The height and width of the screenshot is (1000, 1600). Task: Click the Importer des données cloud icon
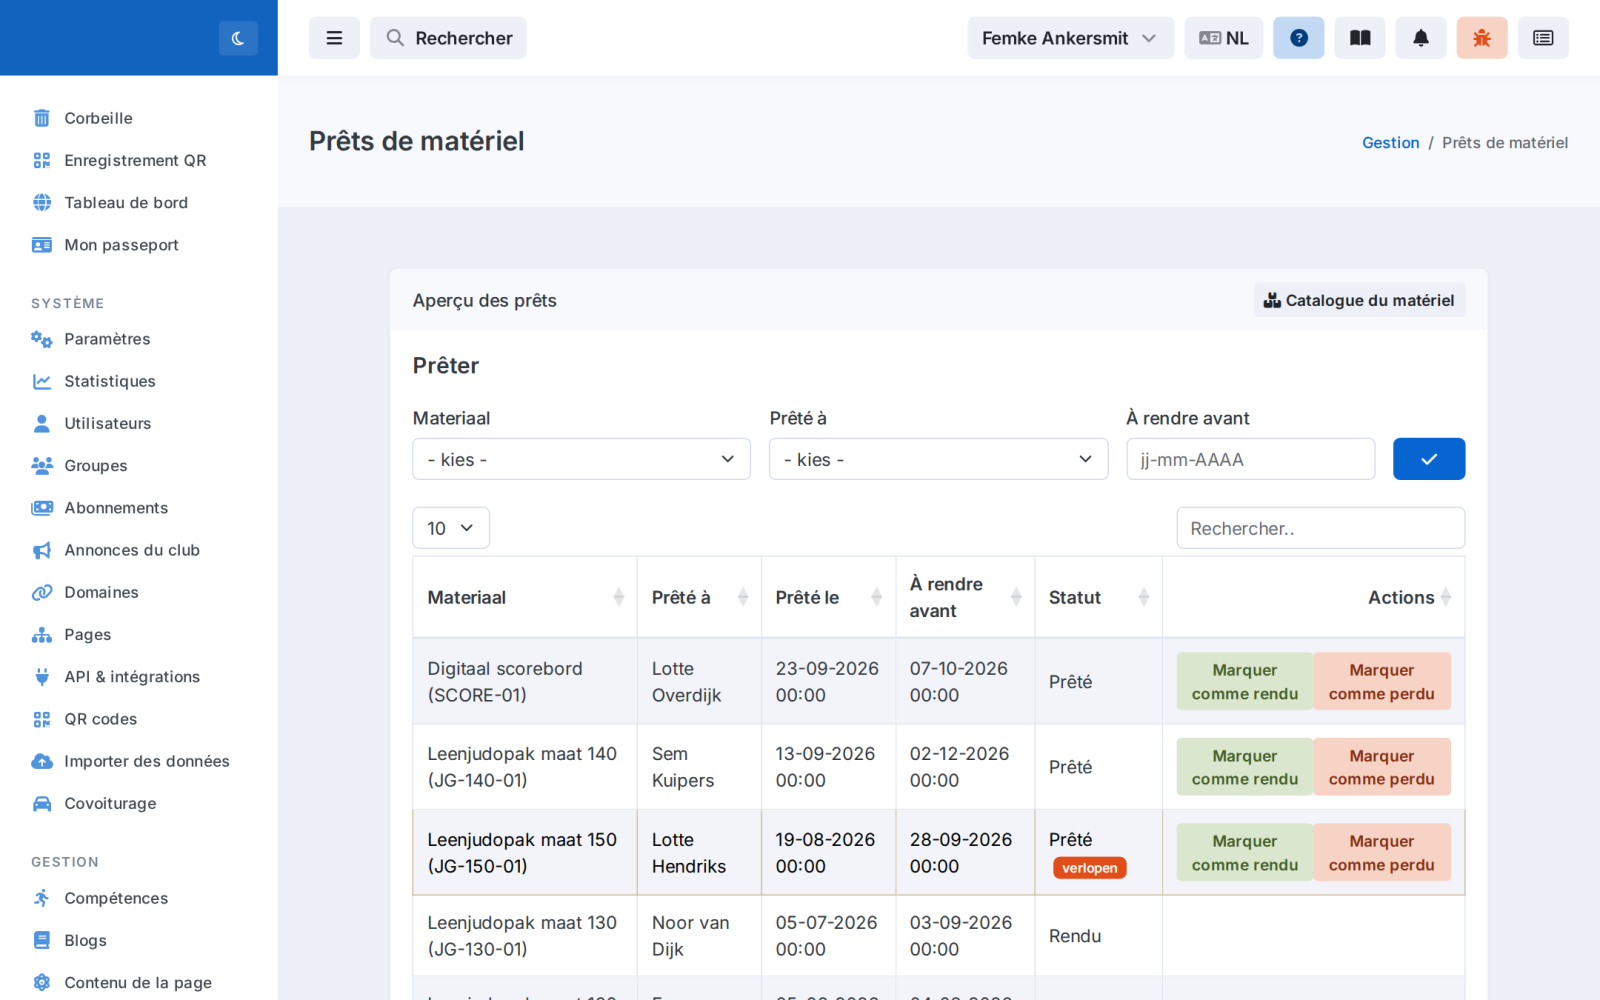pos(41,761)
